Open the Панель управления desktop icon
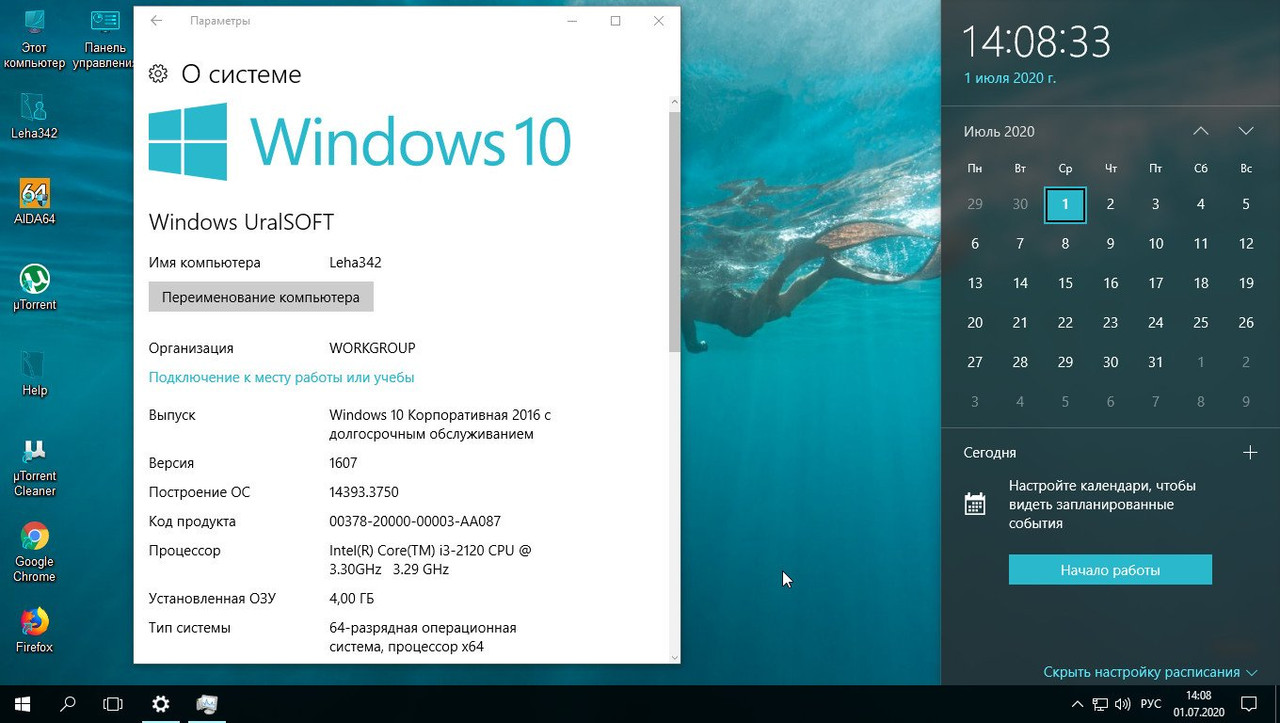The height and width of the screenshot is (723, 1280). point(104,39)
